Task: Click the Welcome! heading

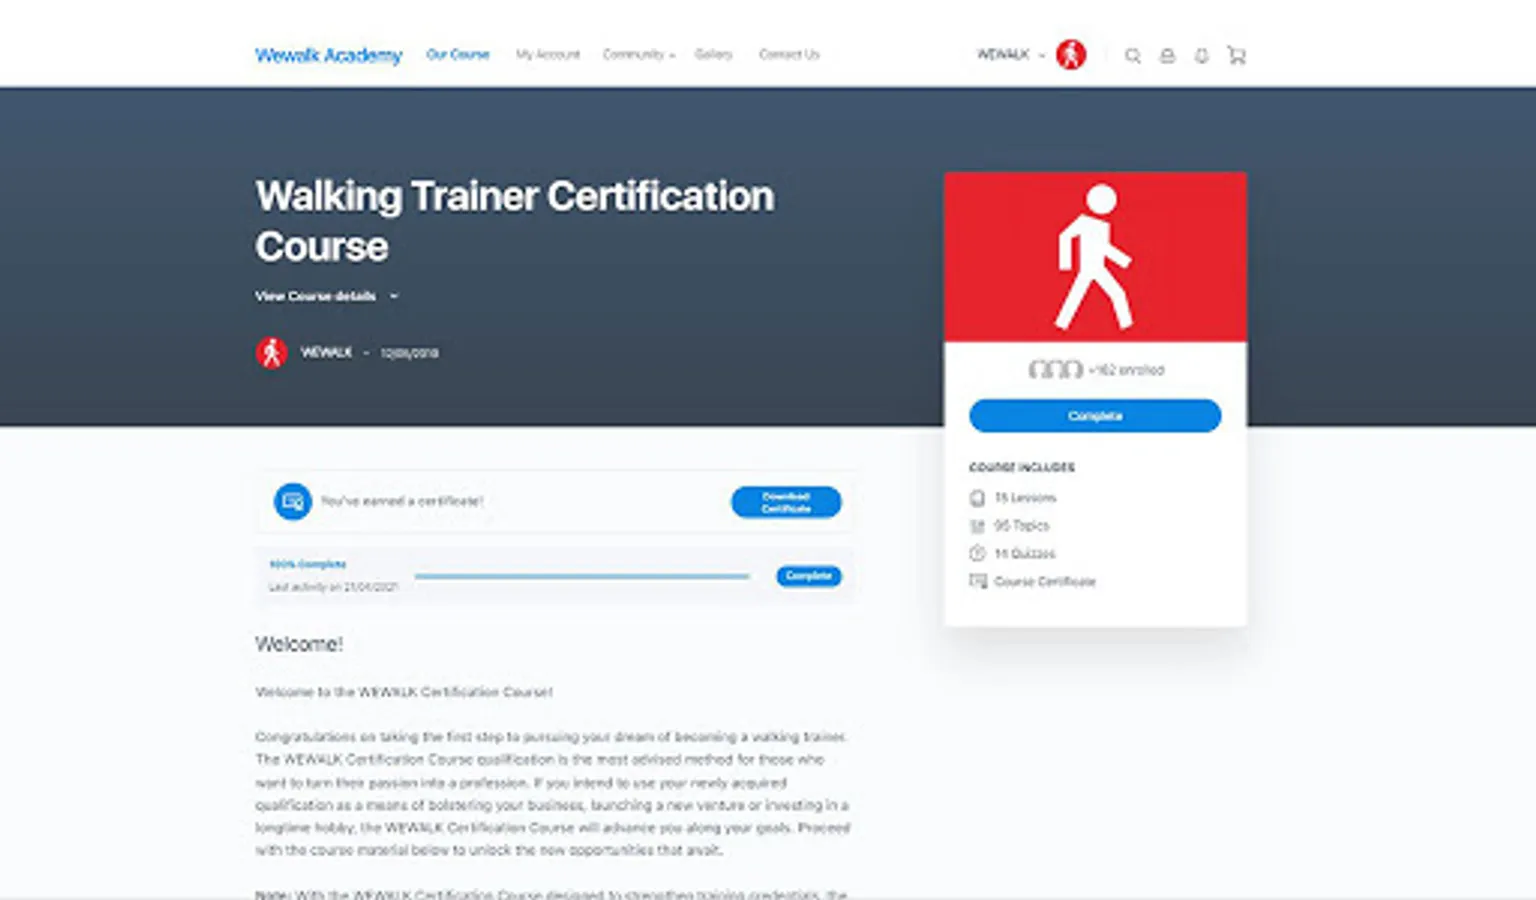Action: [x=299, y=644]
